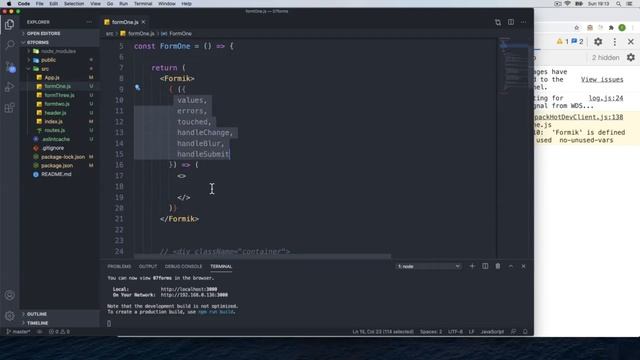This screenshot has width=640, height=360.
Task: Switch to the Output panel tab
Action: (x=148, y=266)
